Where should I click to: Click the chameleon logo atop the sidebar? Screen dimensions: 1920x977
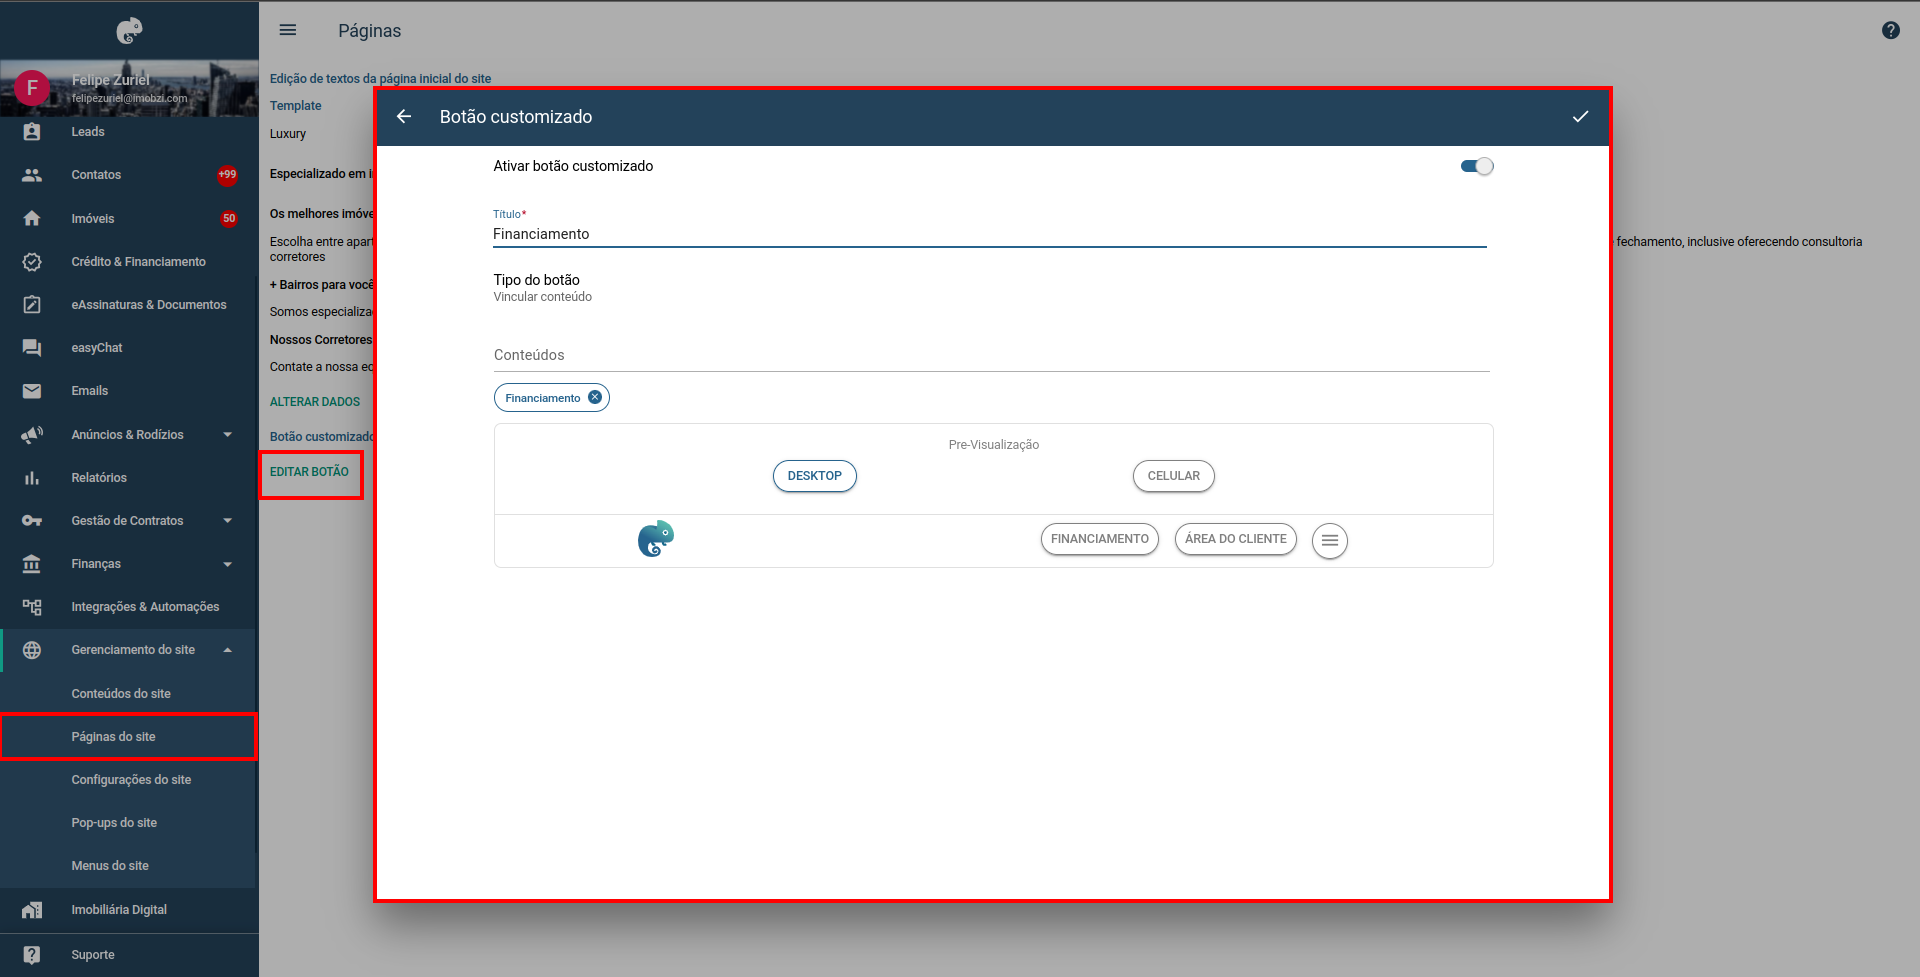(x=129, y=31)
